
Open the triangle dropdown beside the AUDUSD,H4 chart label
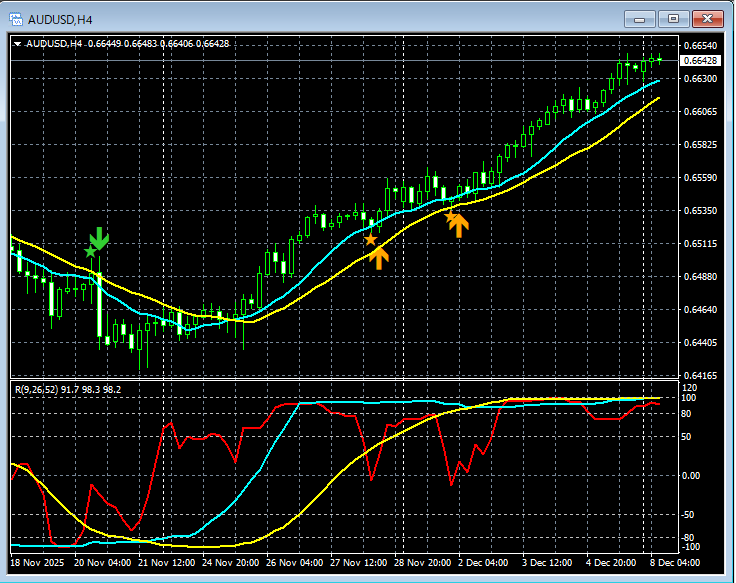[x=18, y=43]
